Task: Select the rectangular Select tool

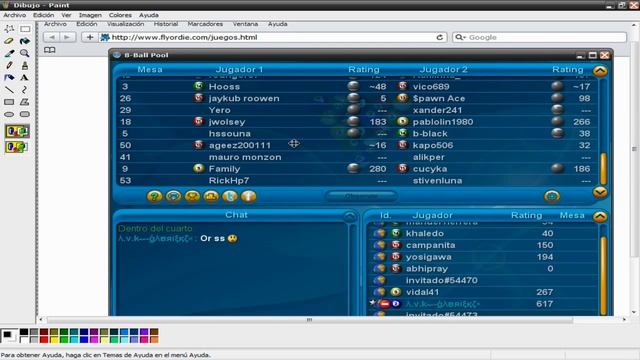Action: pos(25,29)
